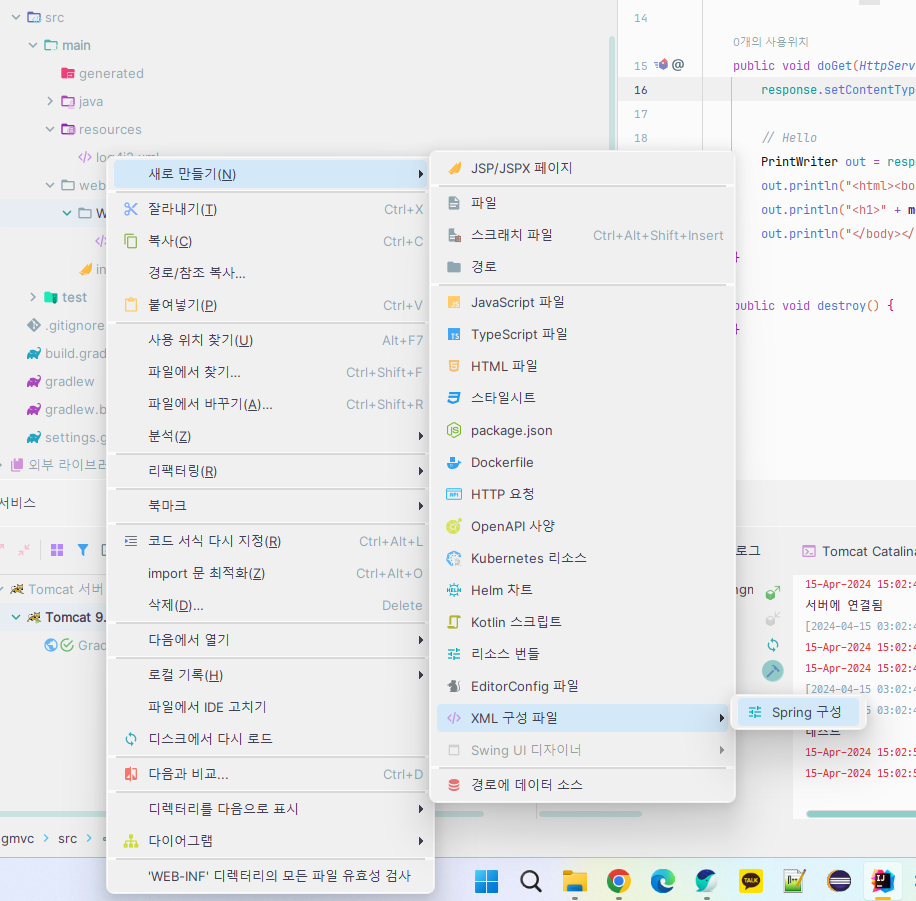Create an 'HTML 파일'
This screenshot has height=901, width=916.
click(582, 366)
